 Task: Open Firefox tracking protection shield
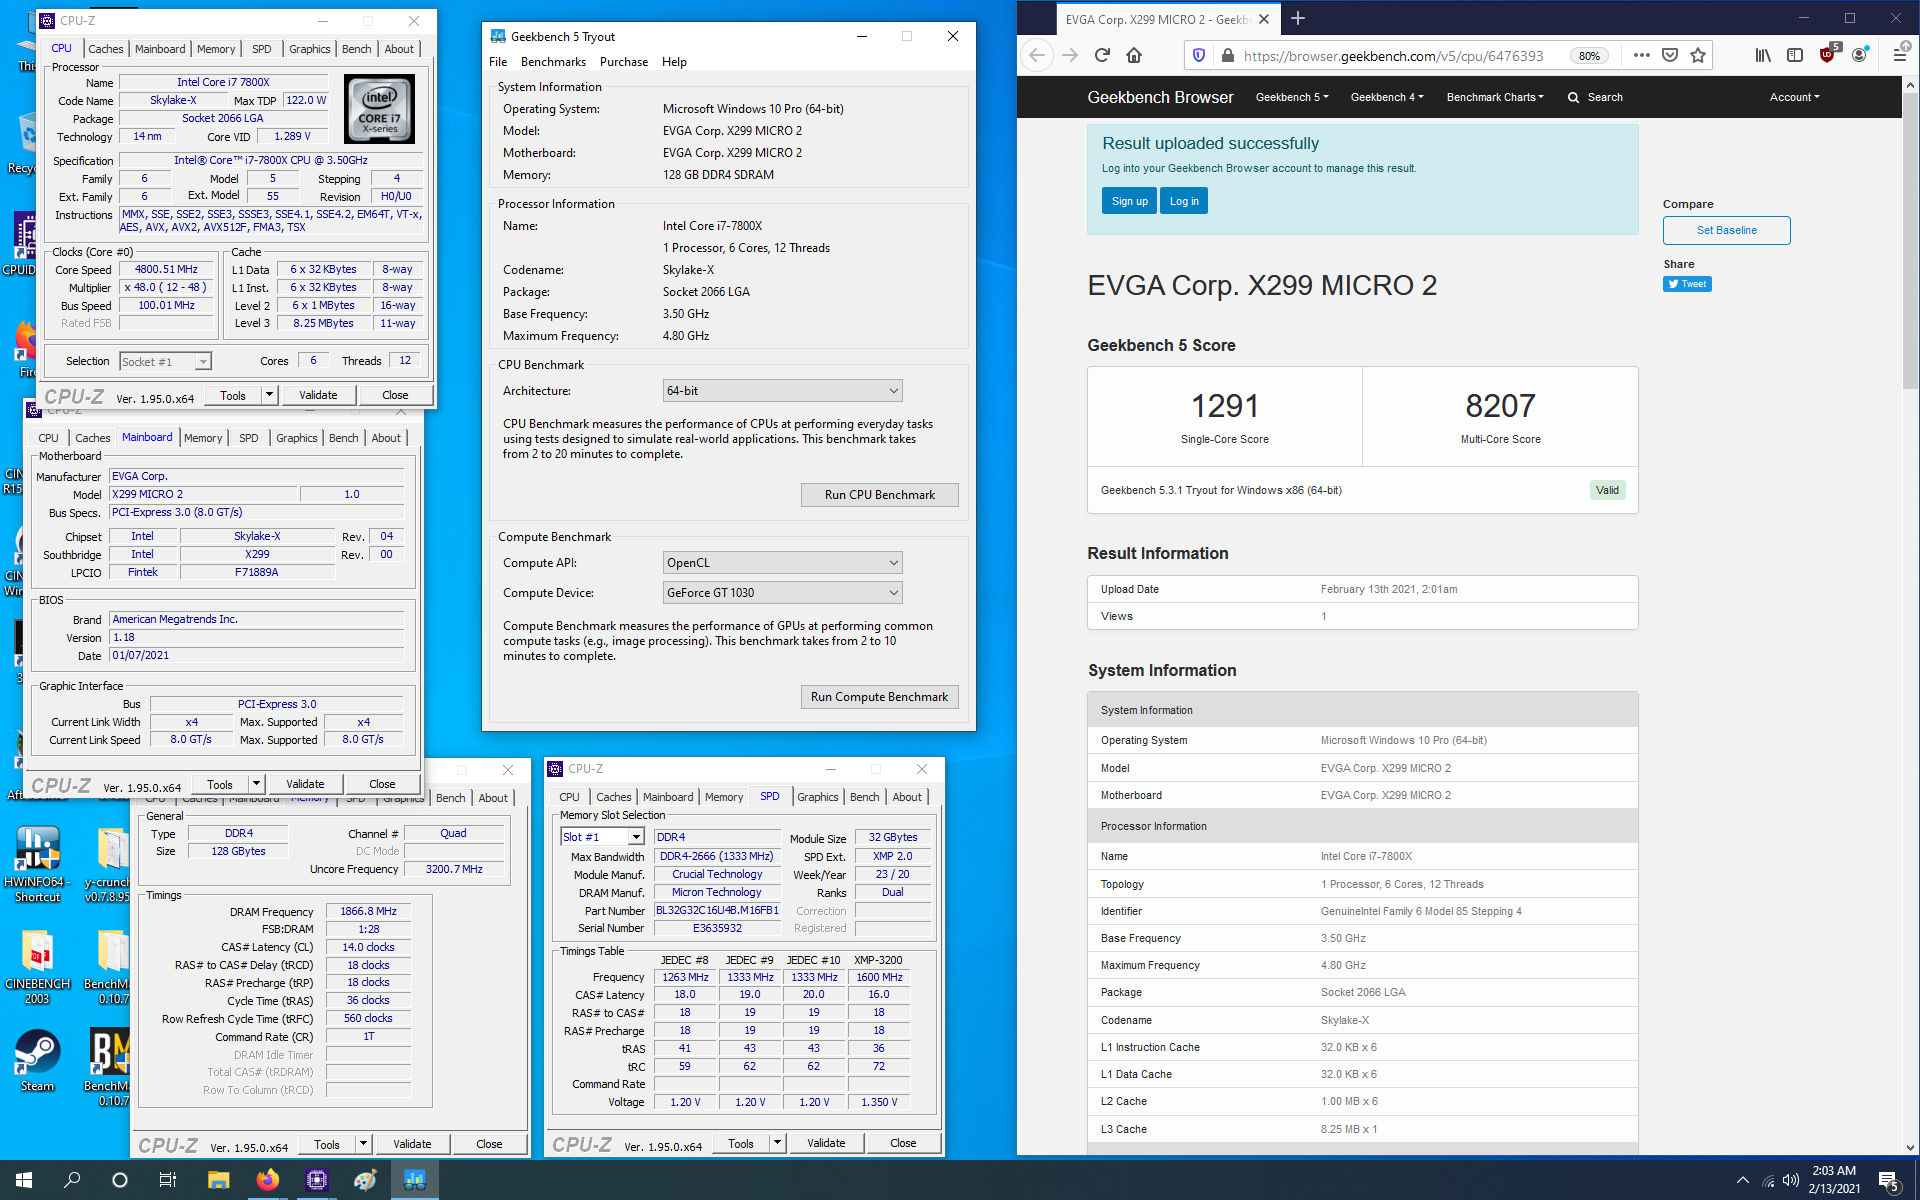tap(1199, 55)
